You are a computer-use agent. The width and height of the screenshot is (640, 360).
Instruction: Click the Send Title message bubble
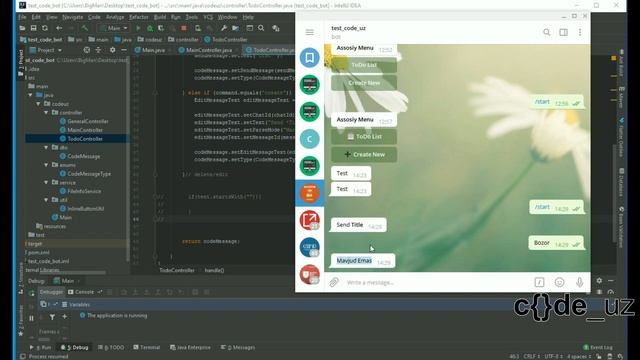coord(358,225)
